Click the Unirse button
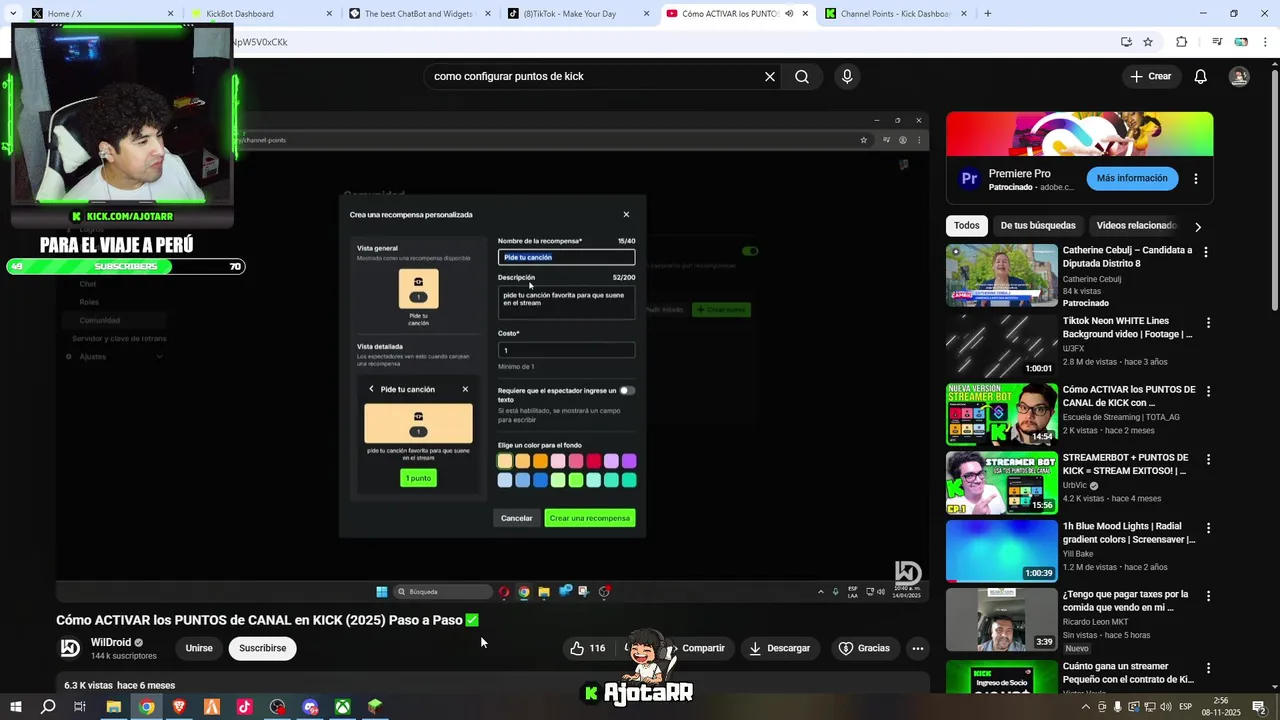 click(x=199, y=648)
